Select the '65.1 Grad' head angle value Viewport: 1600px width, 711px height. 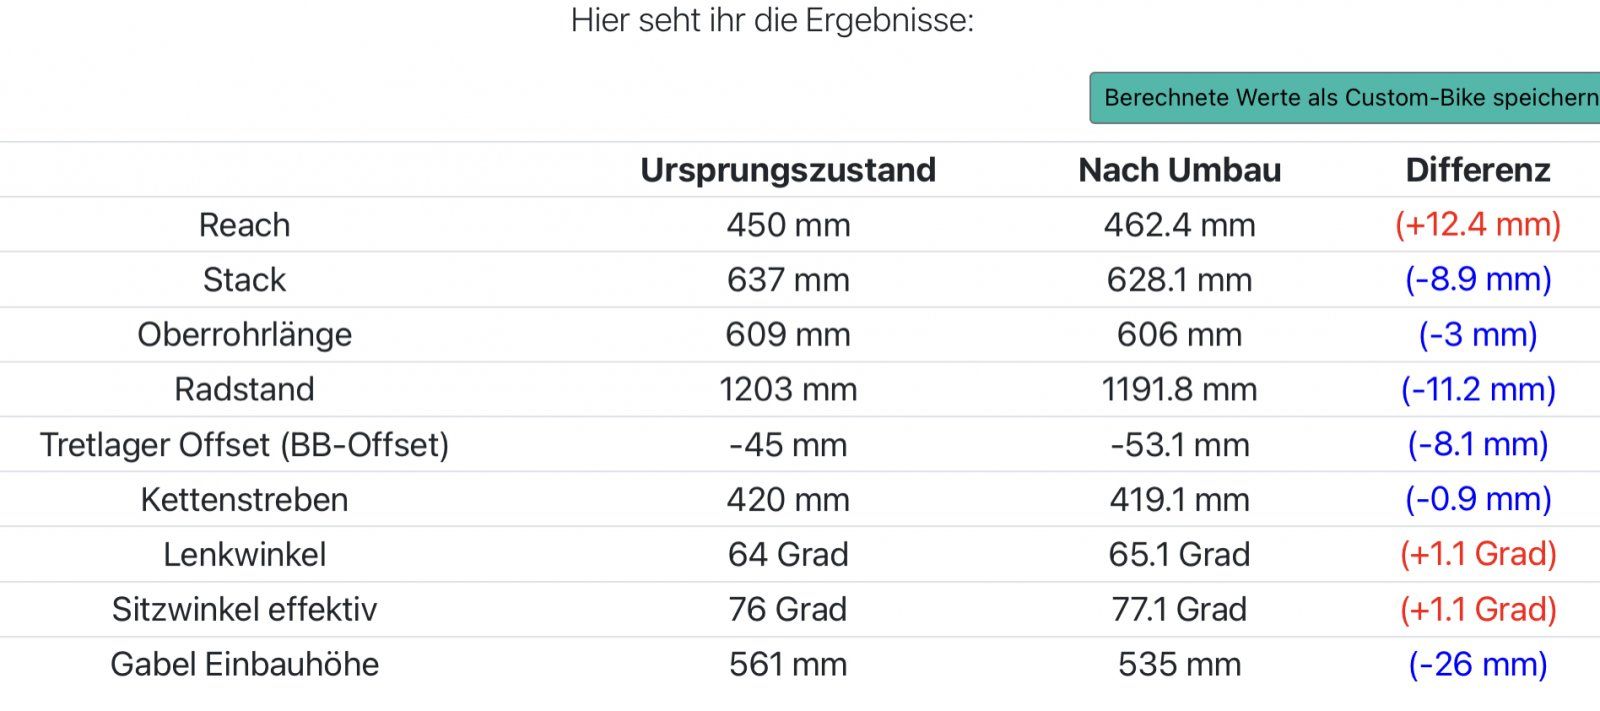tap(1179, 554)
